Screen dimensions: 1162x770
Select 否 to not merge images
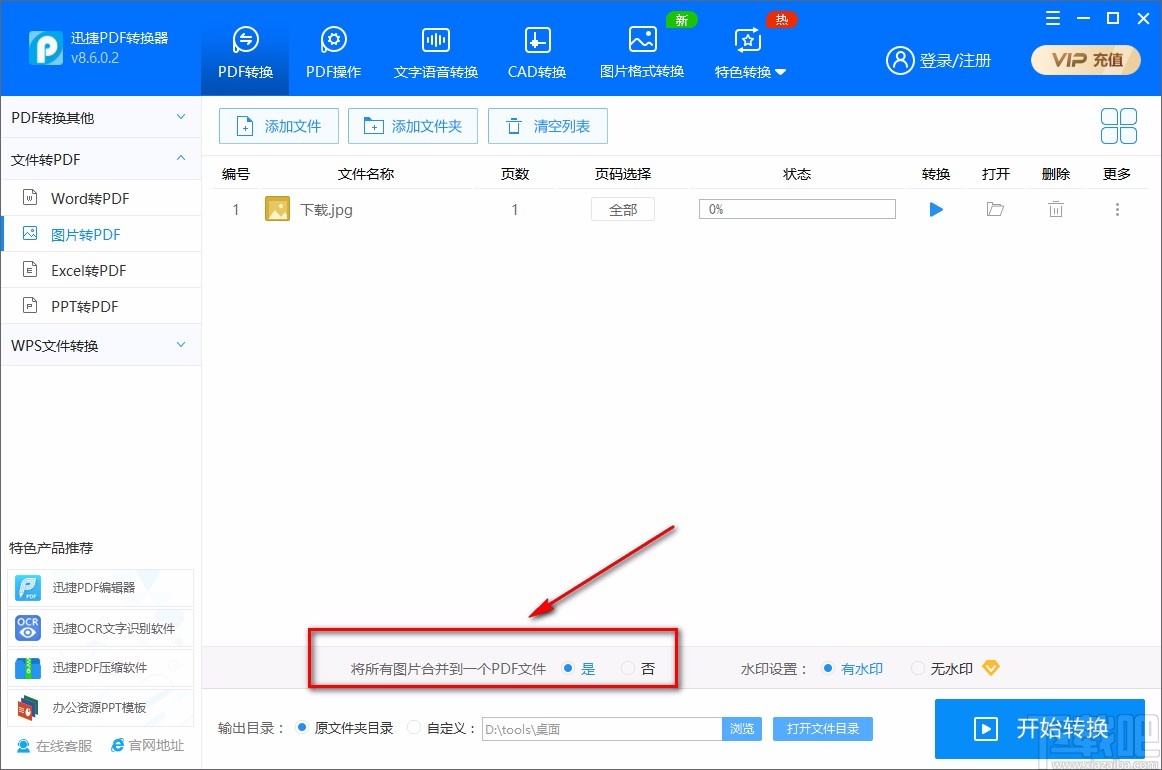tap(629, 668)
